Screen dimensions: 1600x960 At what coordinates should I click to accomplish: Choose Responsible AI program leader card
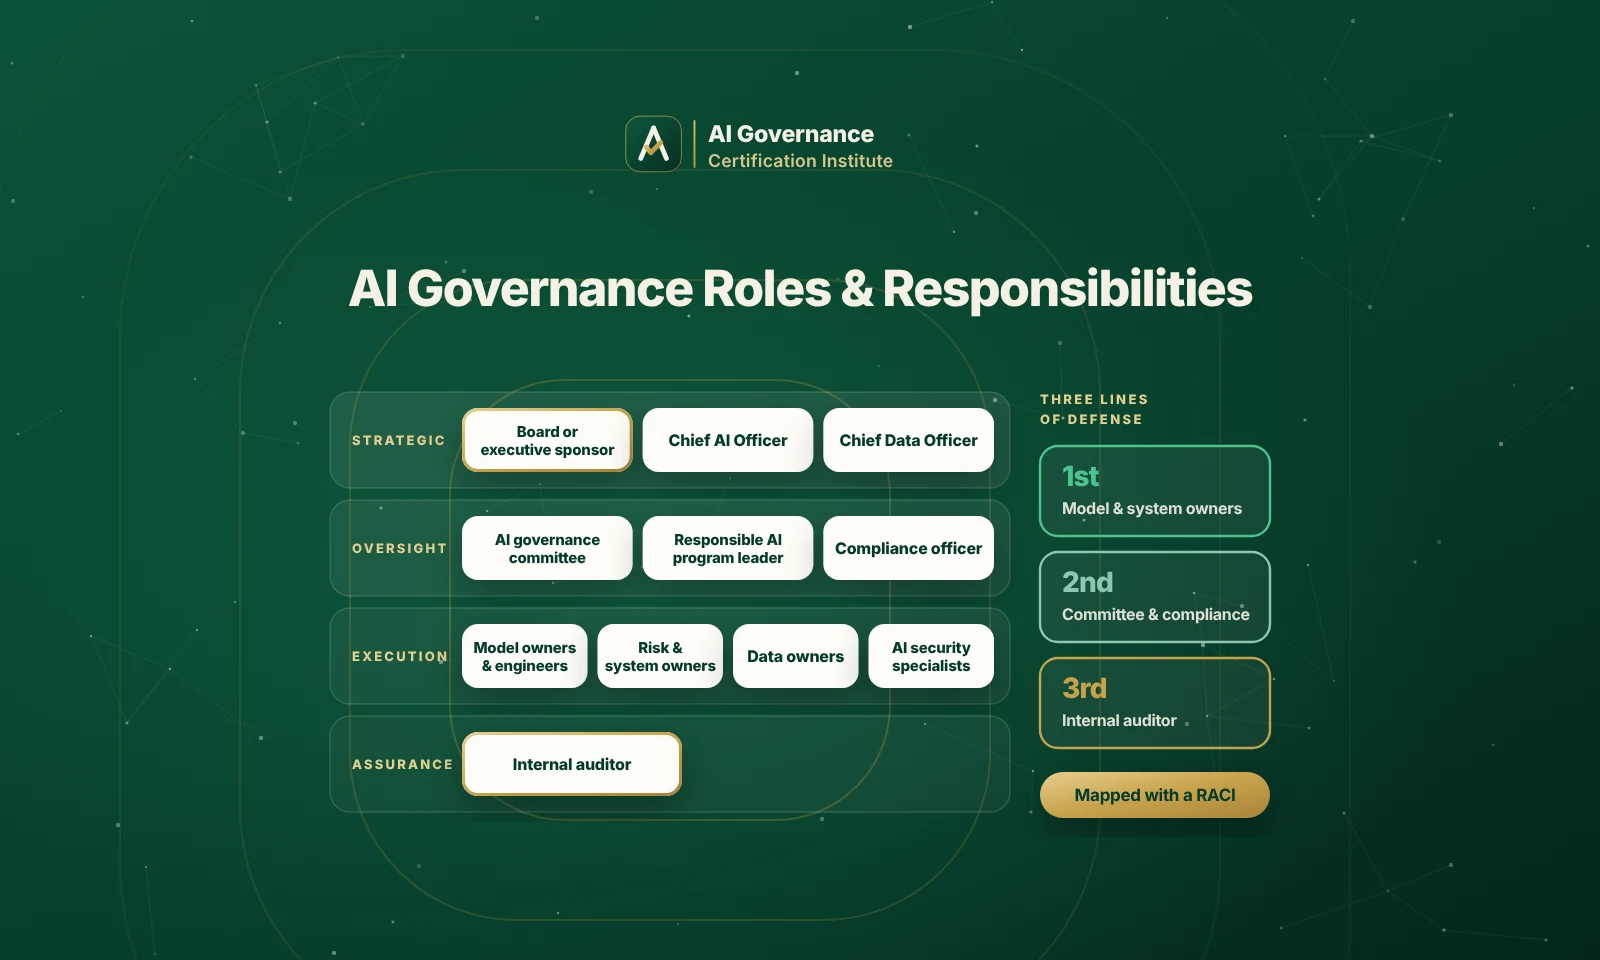tap(728, 548)
